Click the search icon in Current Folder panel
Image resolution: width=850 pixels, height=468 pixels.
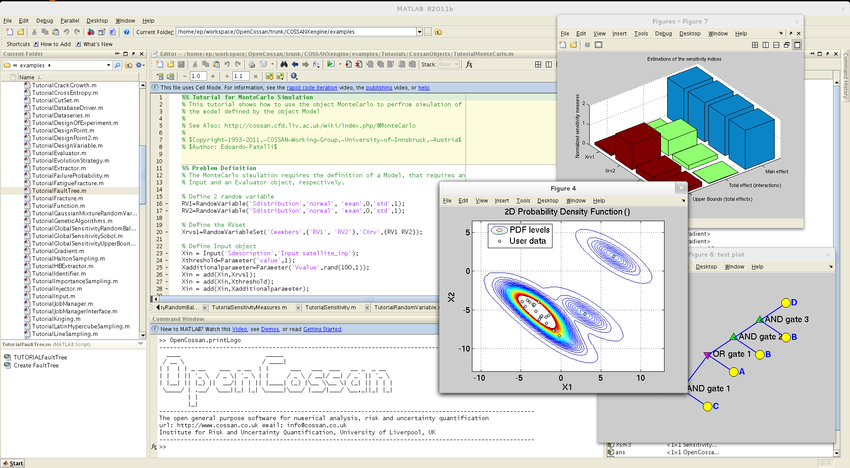click(117, 65)
